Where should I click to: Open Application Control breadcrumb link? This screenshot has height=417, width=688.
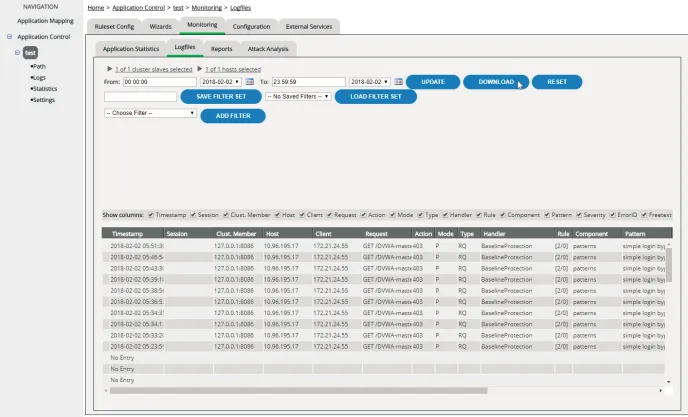tap(138, 8)
